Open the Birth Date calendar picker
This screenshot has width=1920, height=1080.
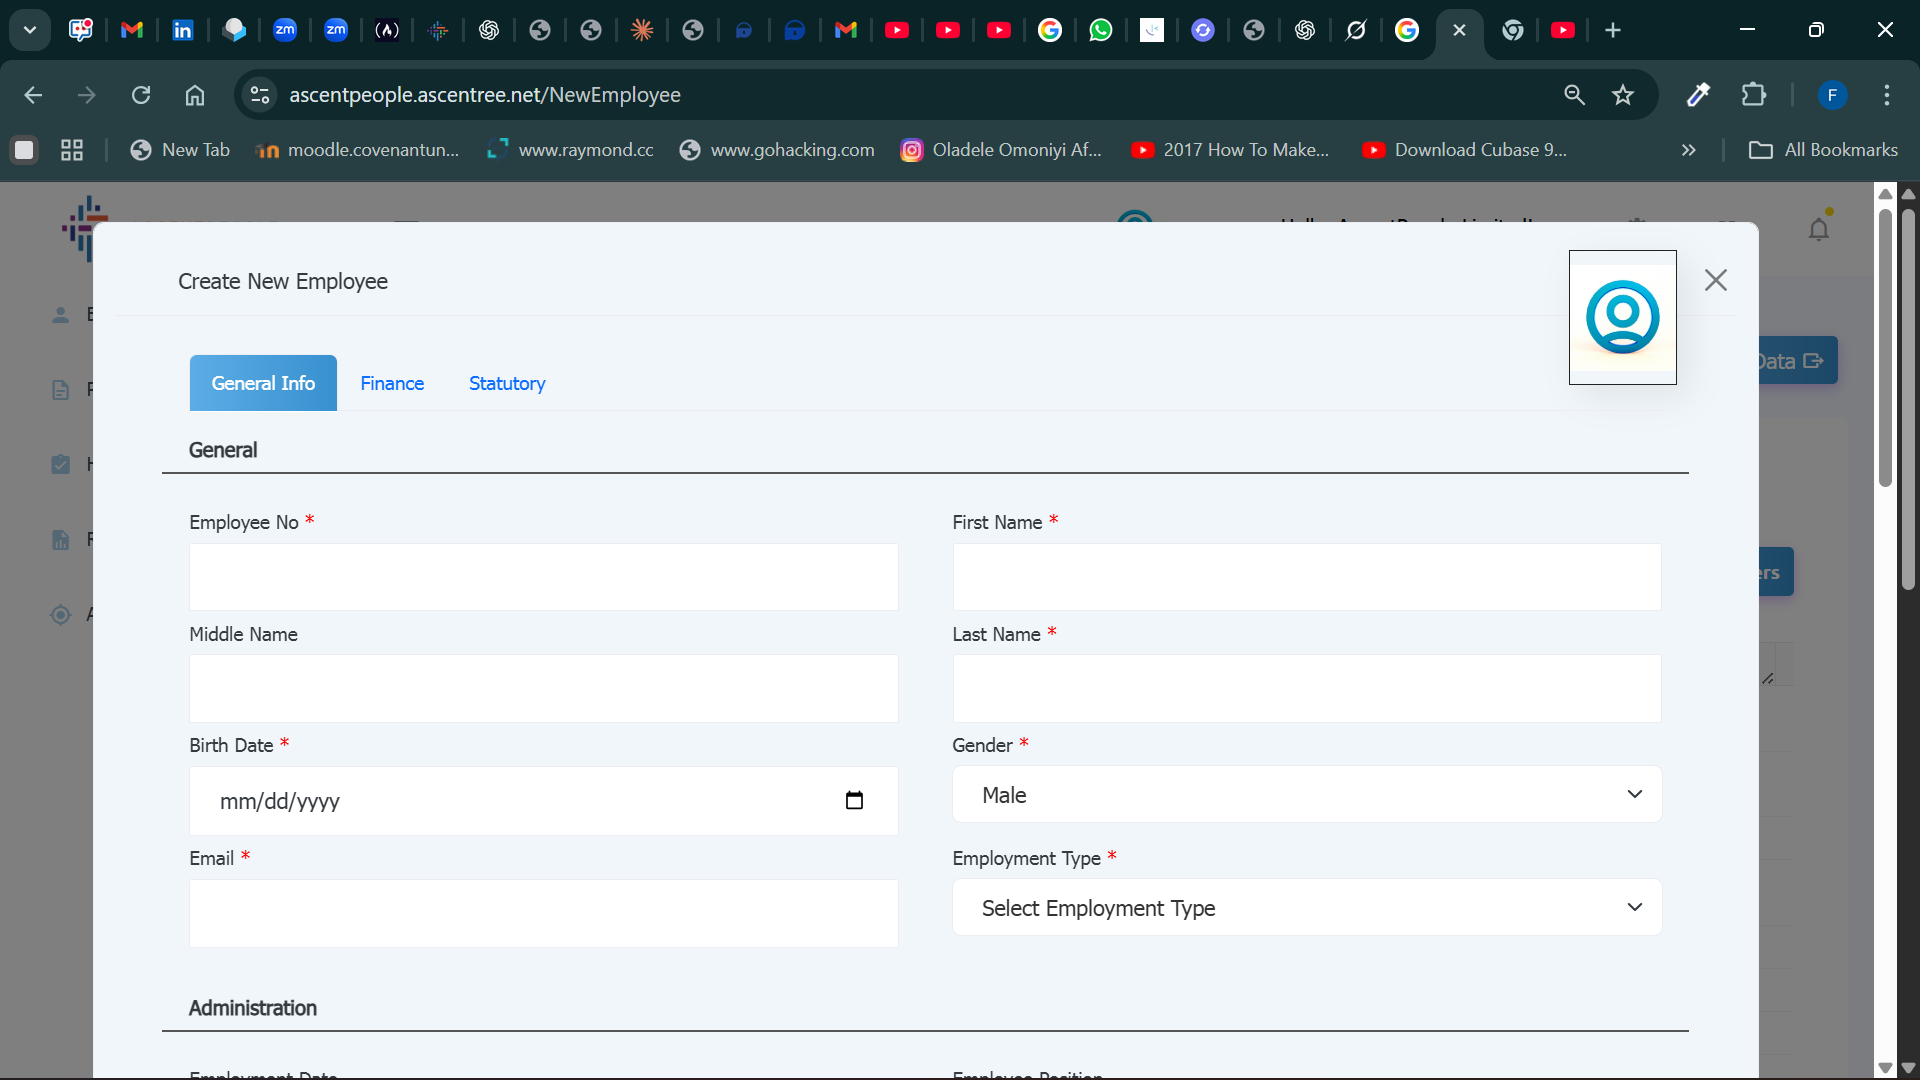pos(854,800)
